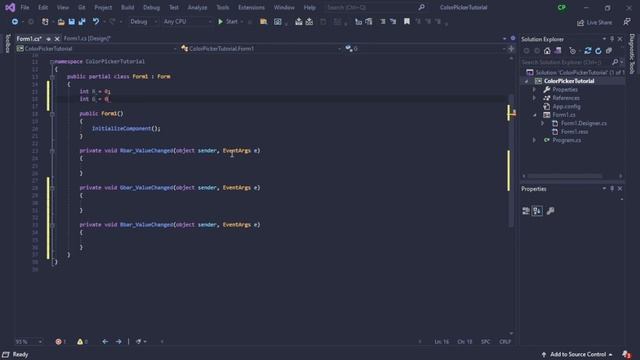Open the Debug menu
Image resolution: width=640 pixels, height=360 pixels.
coord(151,7)
